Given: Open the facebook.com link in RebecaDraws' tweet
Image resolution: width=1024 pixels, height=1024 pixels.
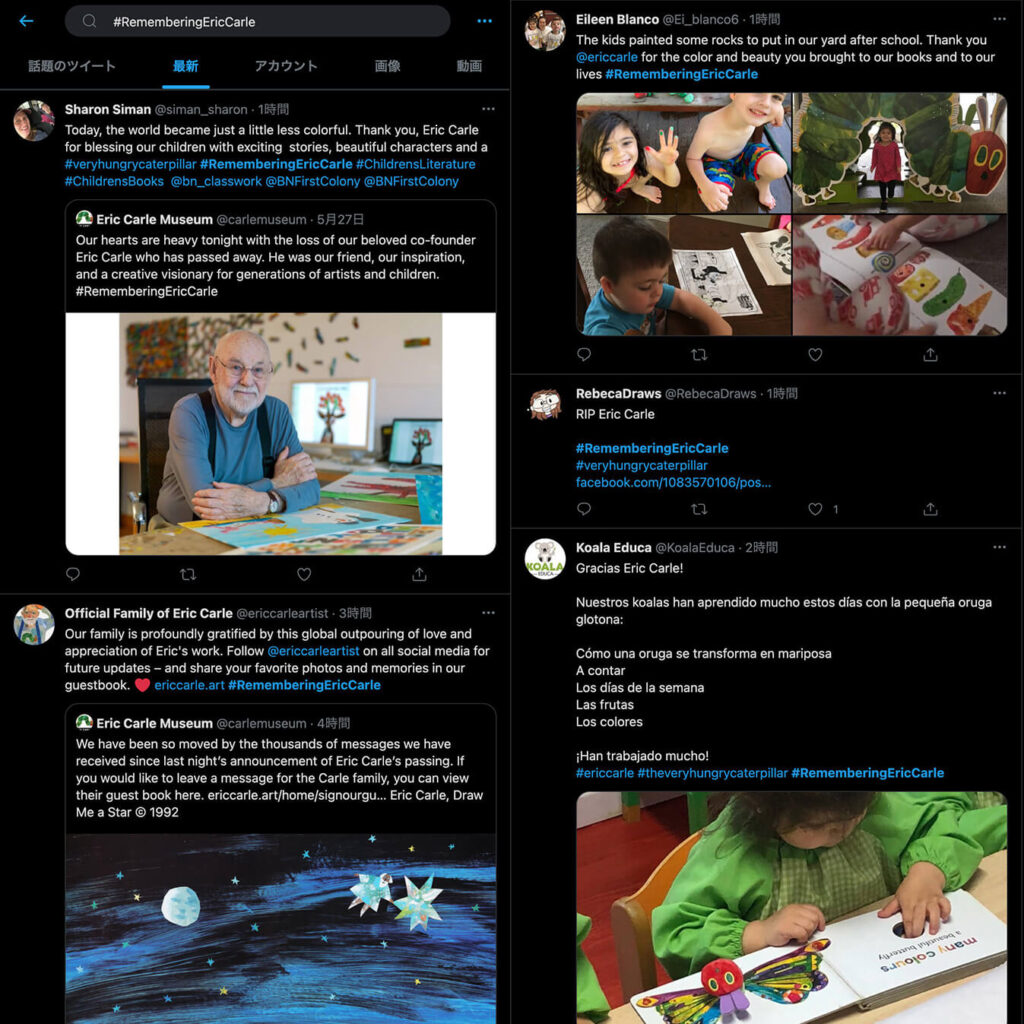Looking at the screenshot, I should pyautogui.click(x=673, y=483).
